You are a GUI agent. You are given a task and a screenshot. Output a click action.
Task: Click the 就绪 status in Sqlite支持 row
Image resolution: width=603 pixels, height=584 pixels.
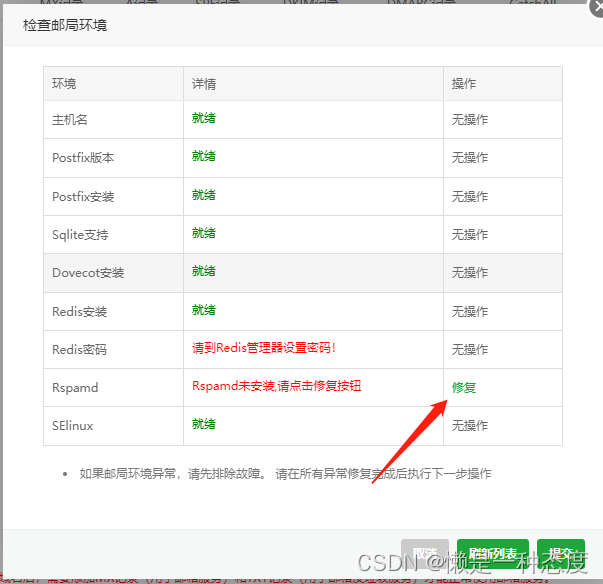point(204,233)
